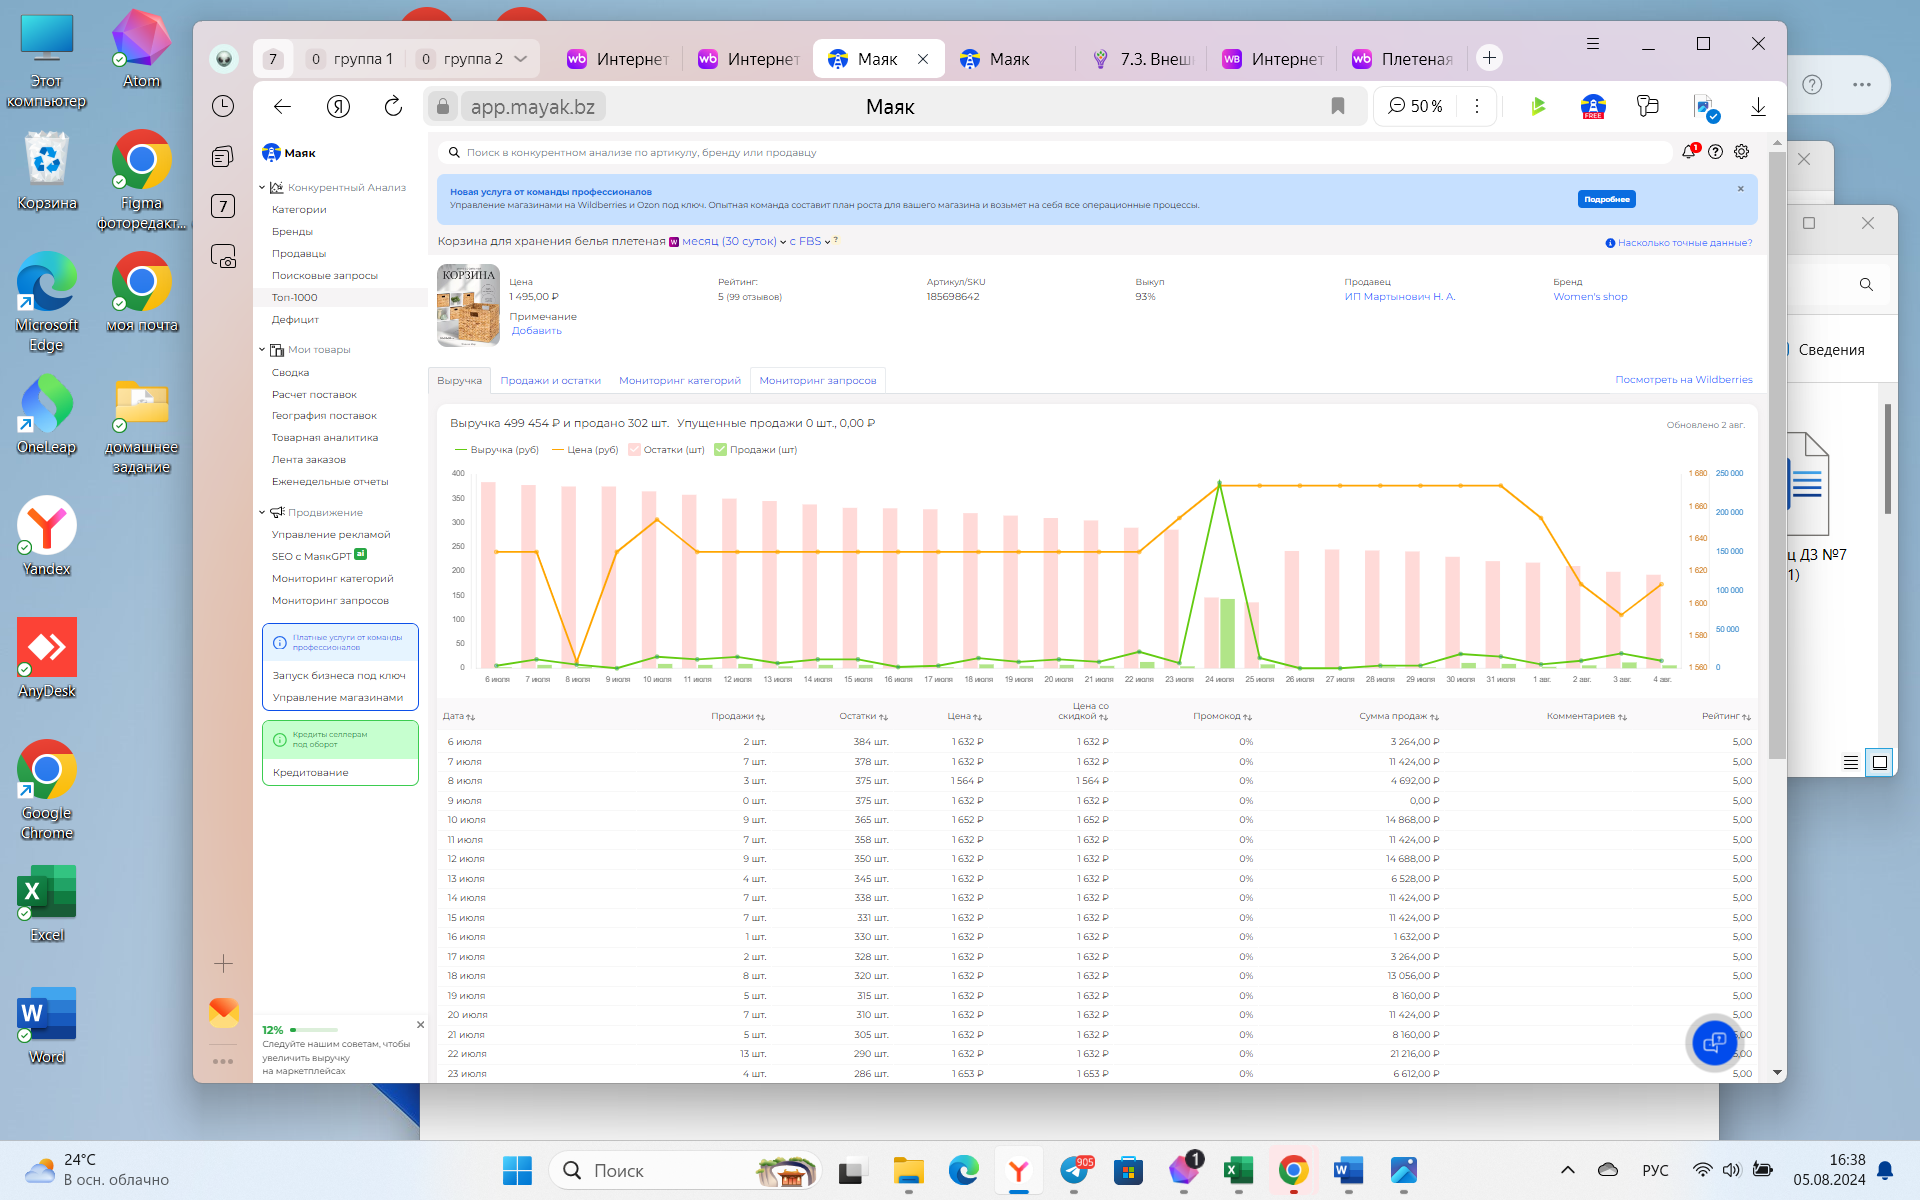Switch to the Продажи и остатки tab
1920x1200 pixels.
point(550,381)
